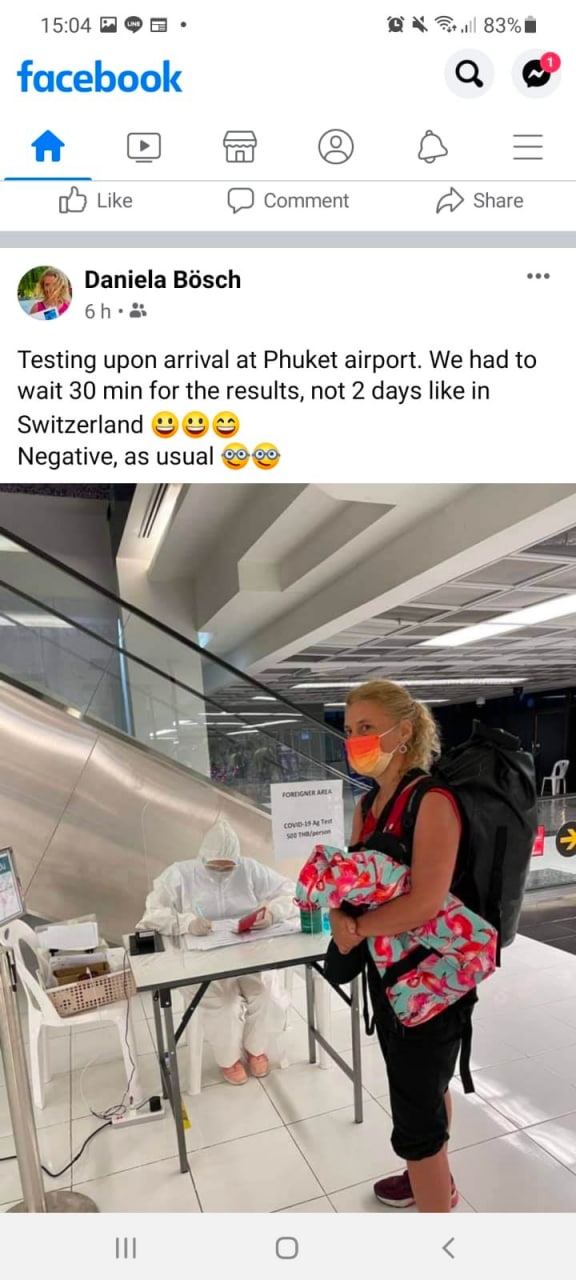Open the Profile icon tab
Screen dimensions: 576x1280
[336, 147]
